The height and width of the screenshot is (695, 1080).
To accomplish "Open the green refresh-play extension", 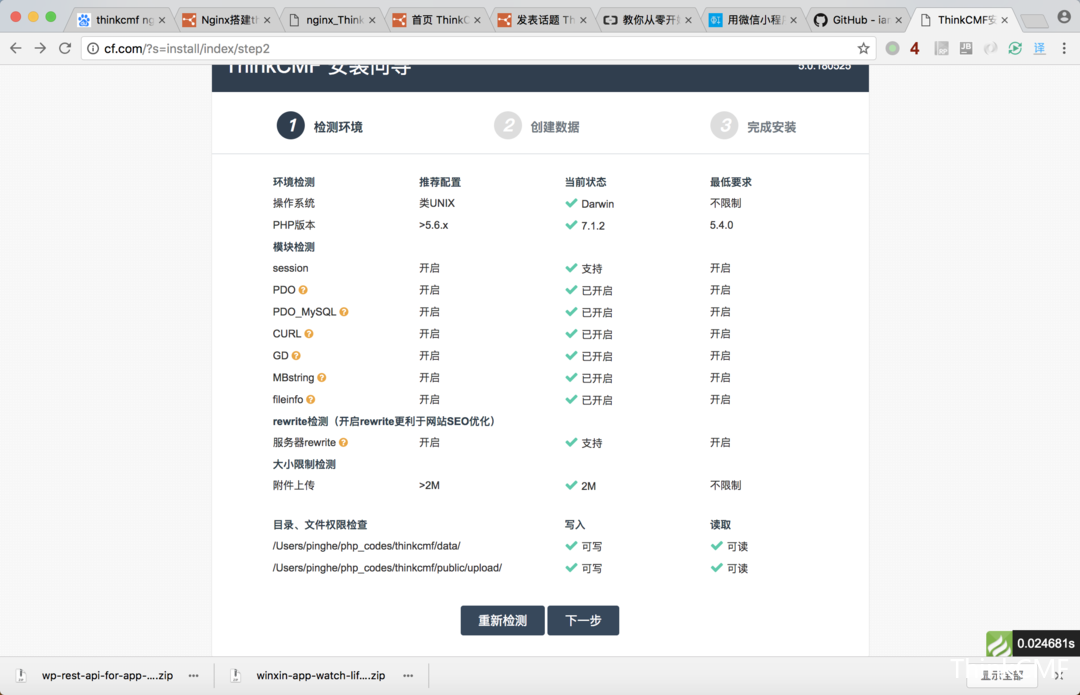I will [1015, 48].
